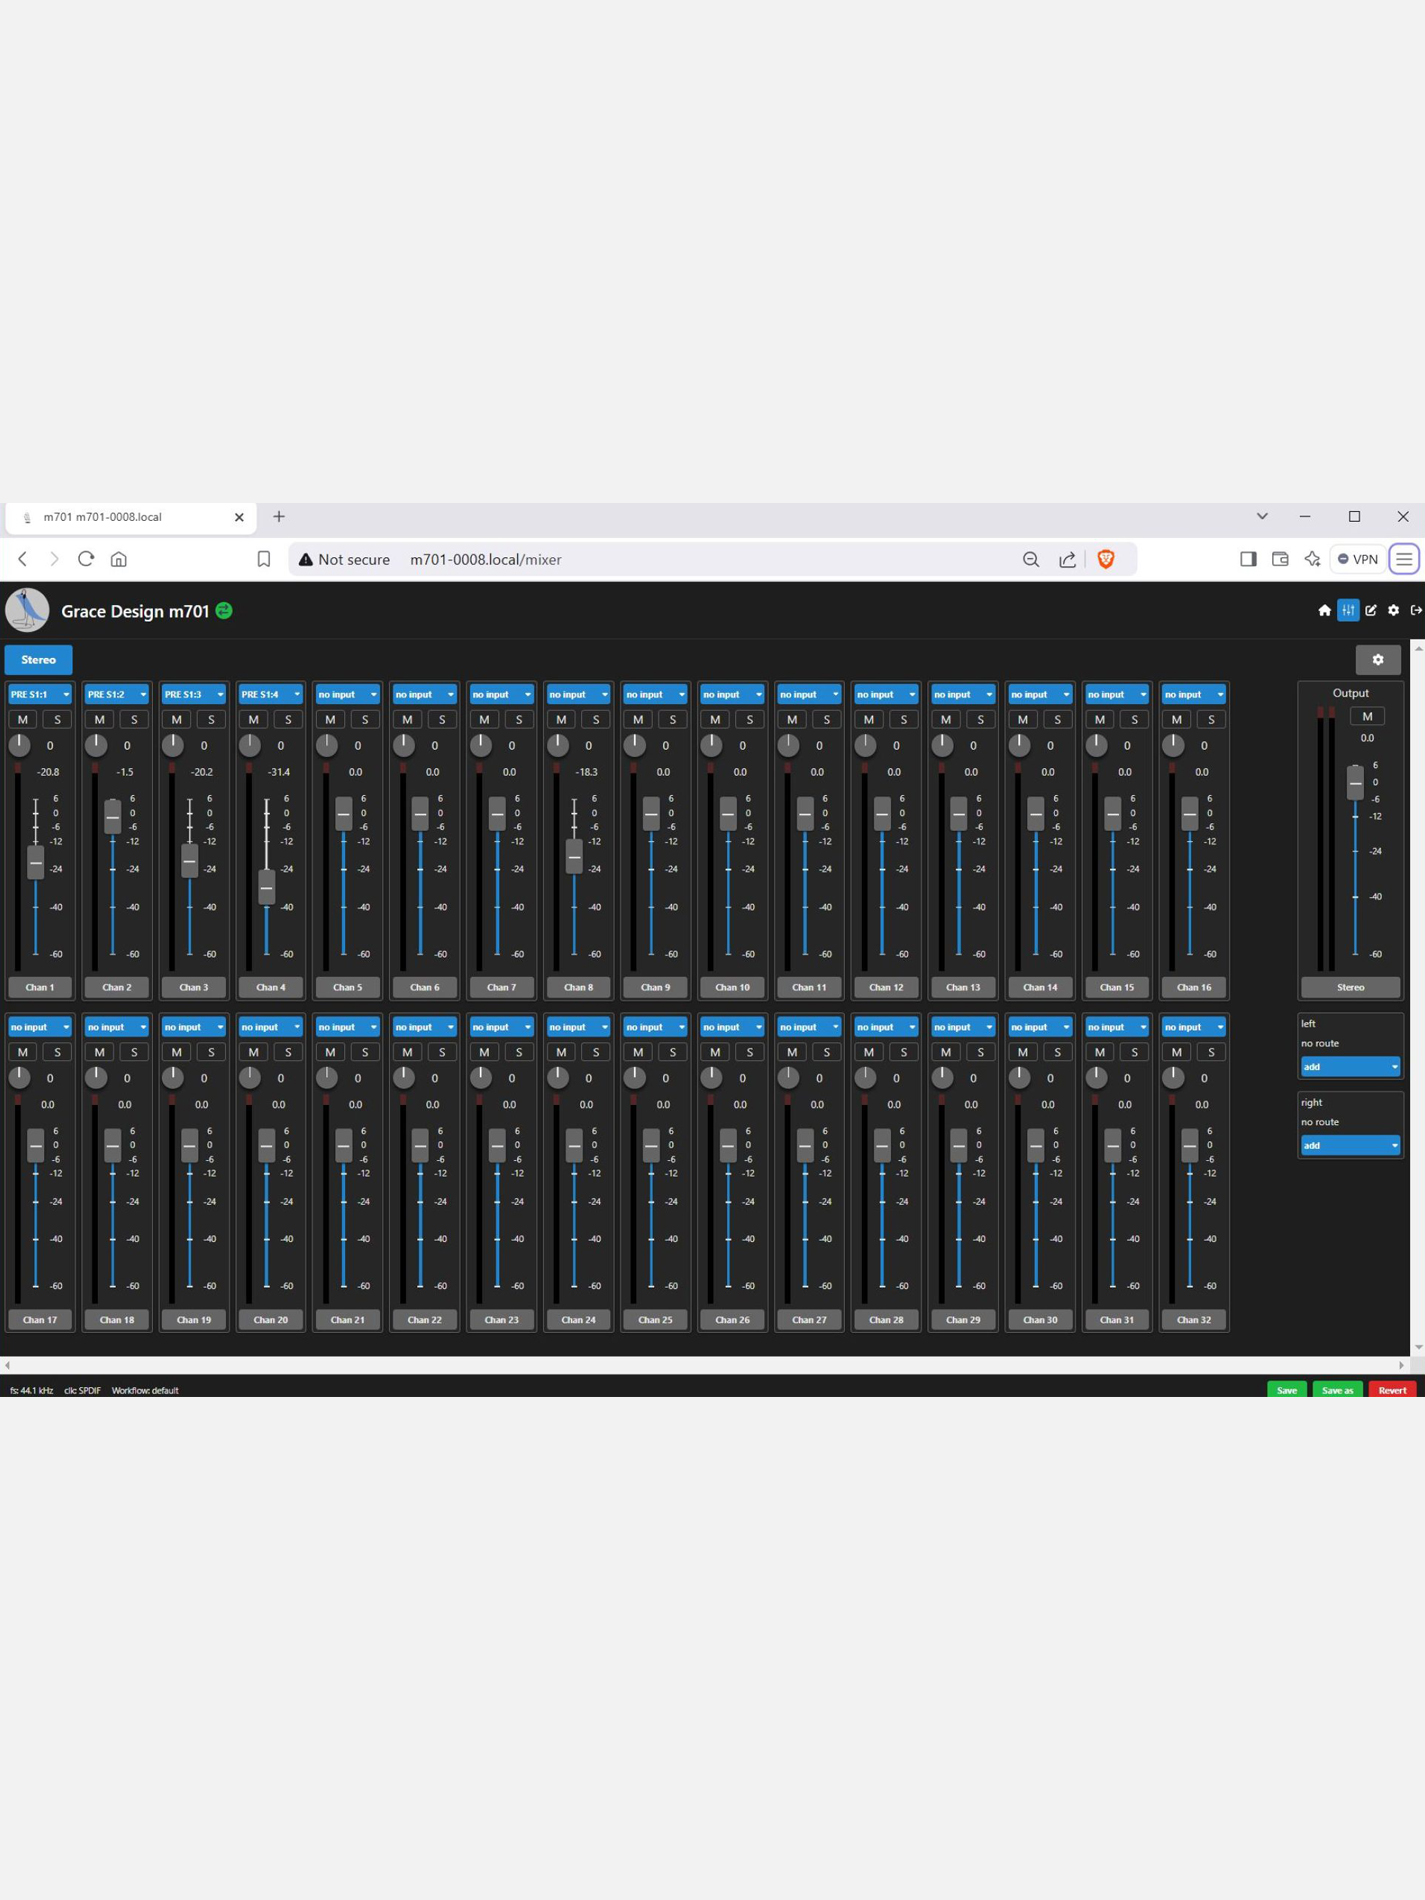Open the mixer settings gear button

[1378, 660]
